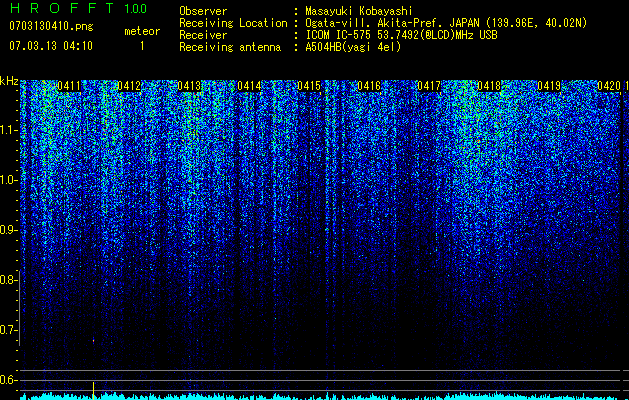The width and height of the screenshot is (629, 400).
Task: Click the 0416 time marker
Action: (x=369, y=86)
